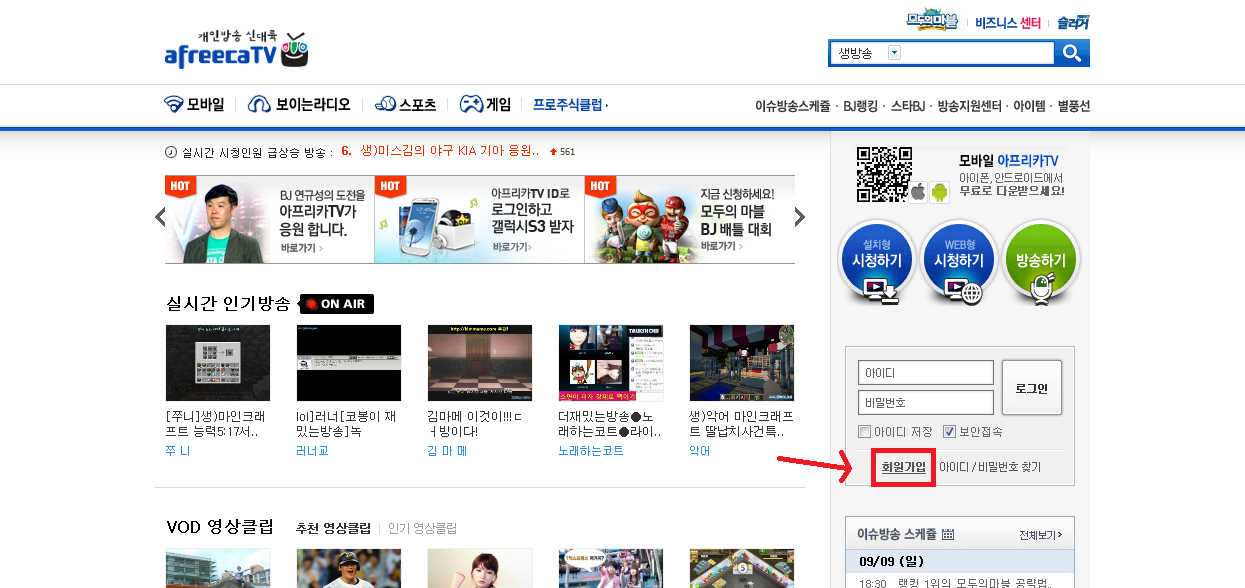
Task: Open the BJ name 노래하는코트
Action: [591, 451]
